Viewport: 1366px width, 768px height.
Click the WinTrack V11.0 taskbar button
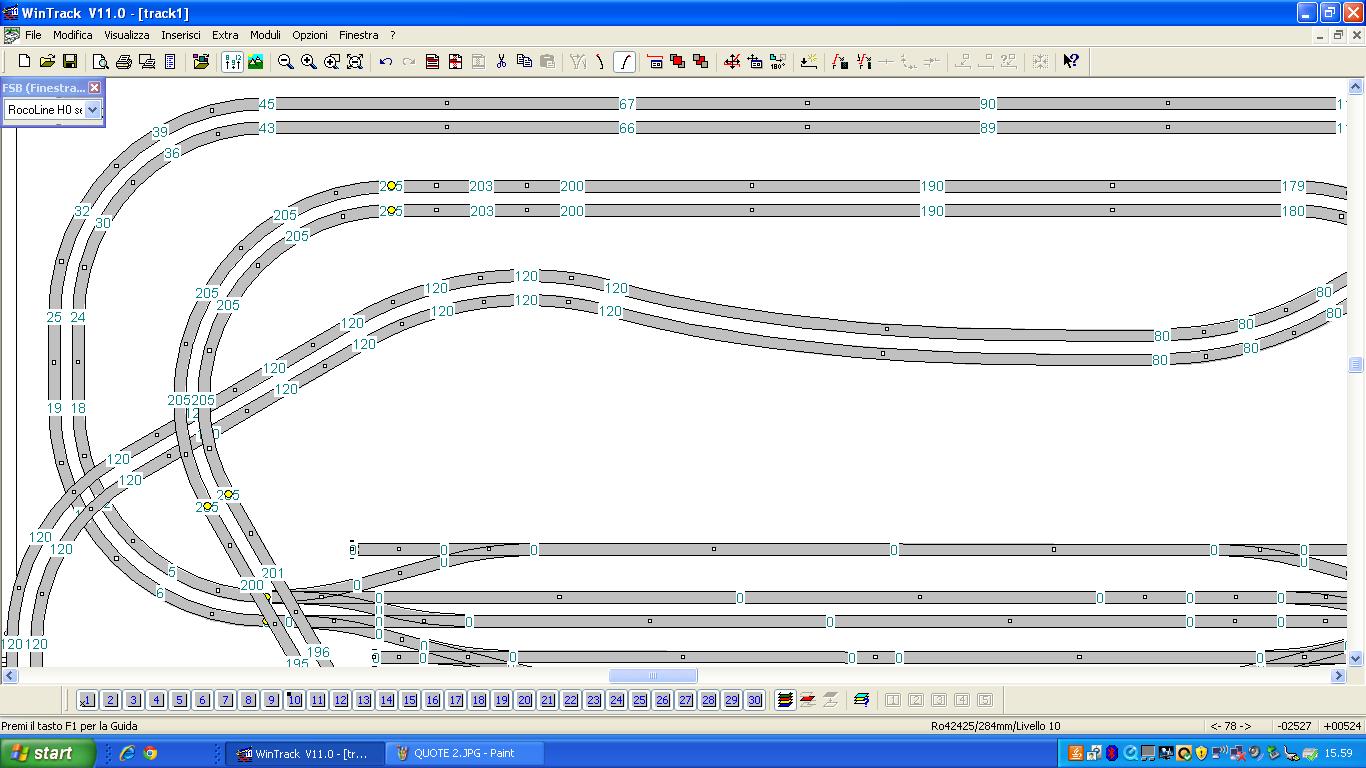click(306, 753)
